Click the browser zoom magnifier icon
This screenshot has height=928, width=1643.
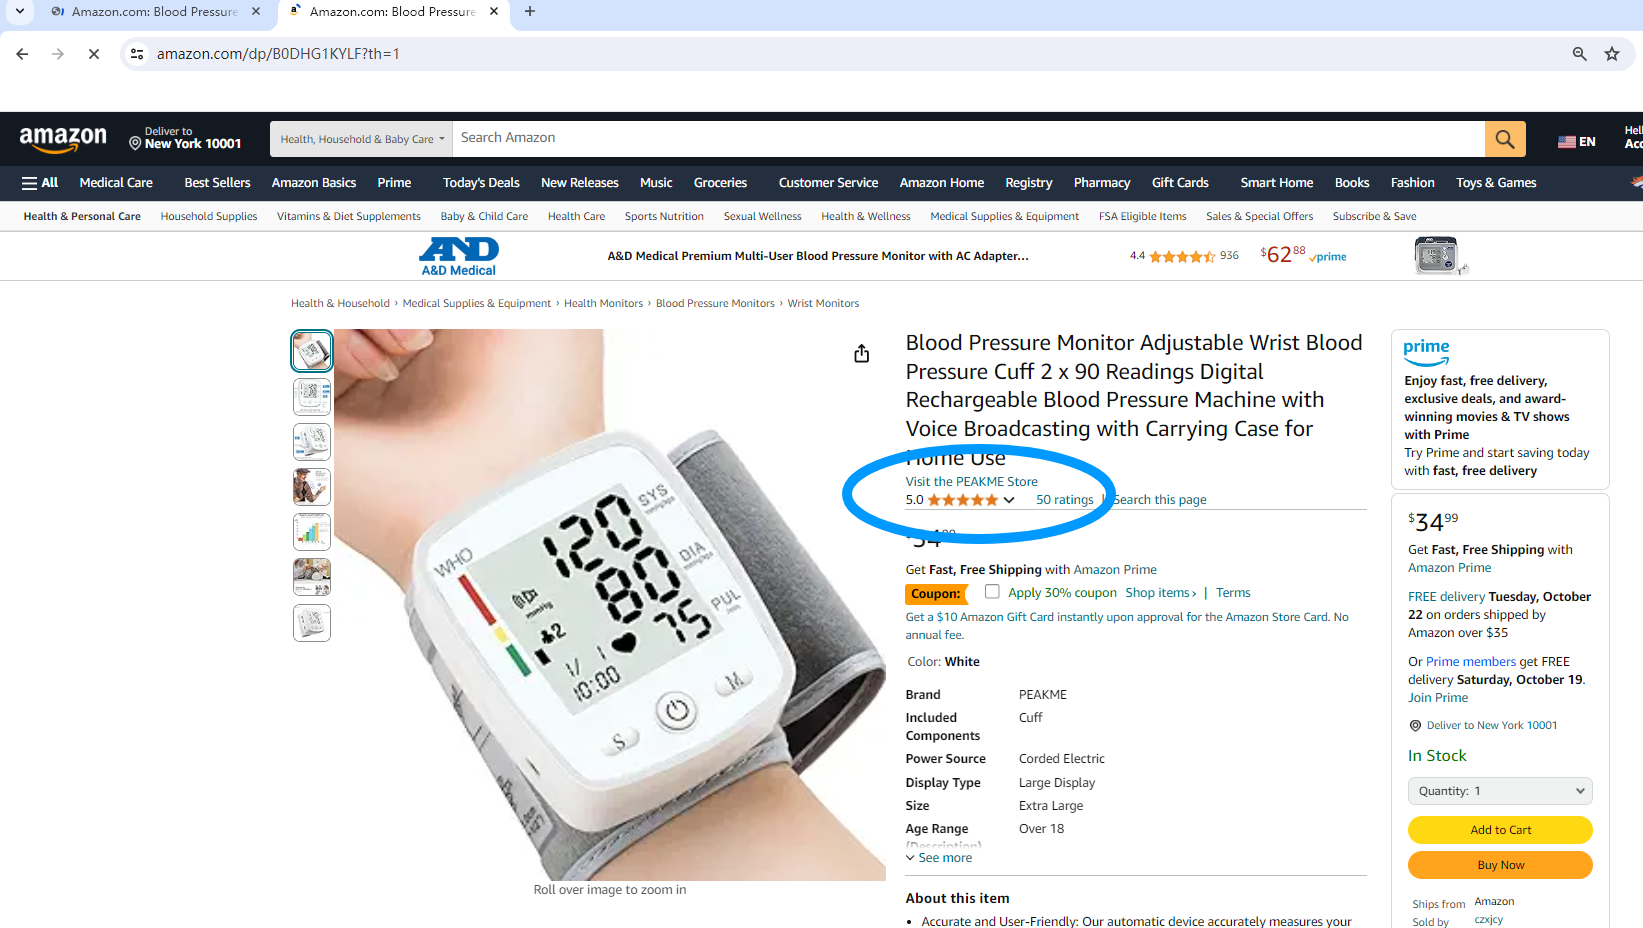[1579, 54]
